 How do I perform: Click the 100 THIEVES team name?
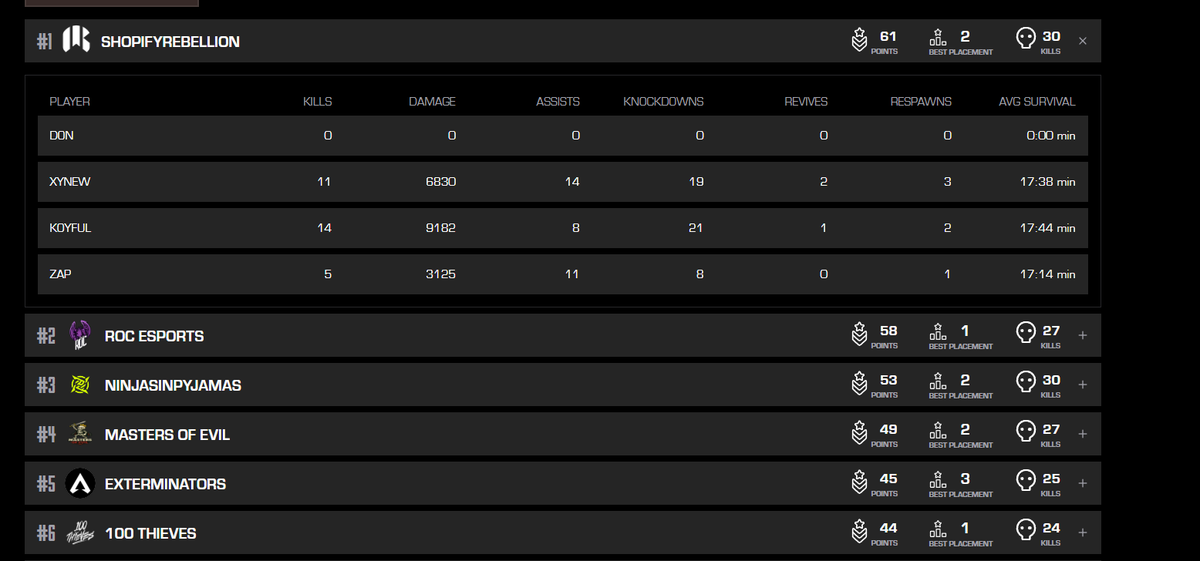[151, 533]
